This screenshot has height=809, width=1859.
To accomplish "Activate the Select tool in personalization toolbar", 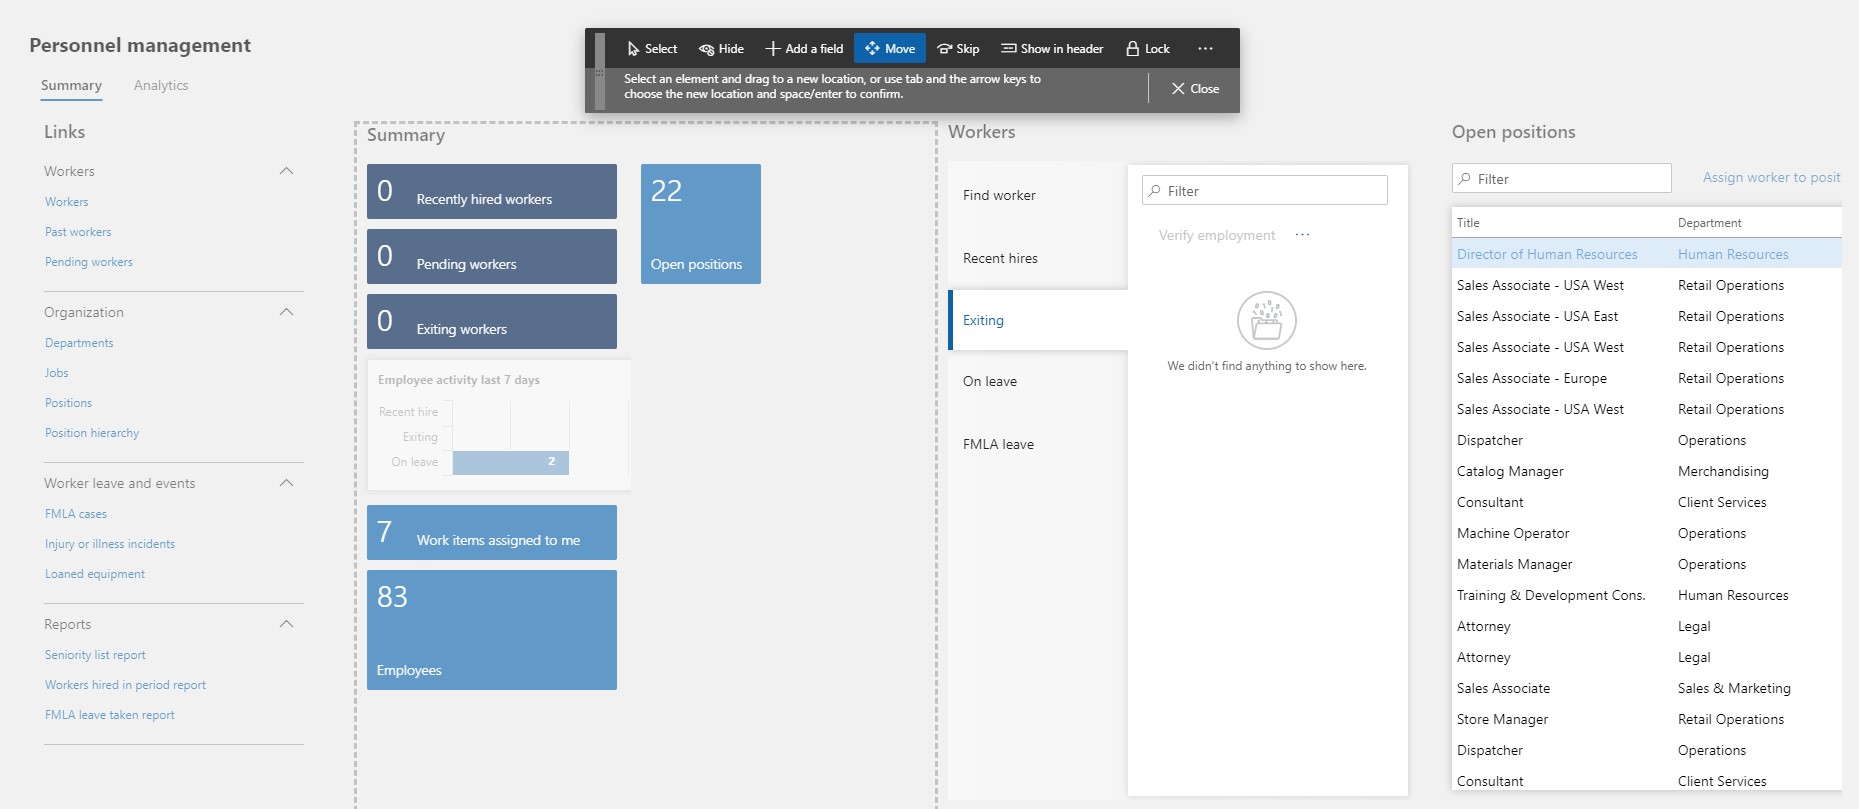I will click(x=651, y=49).
